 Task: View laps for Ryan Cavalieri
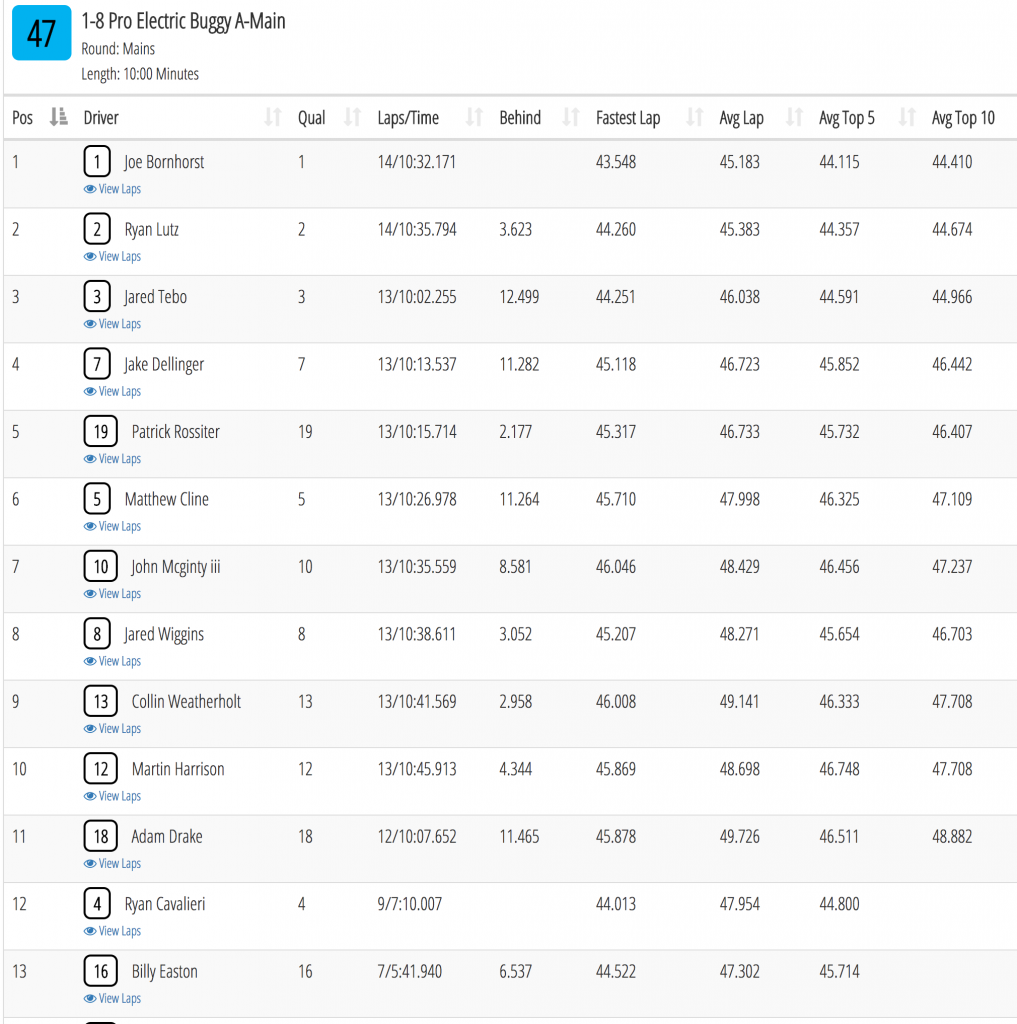point(112,931)
